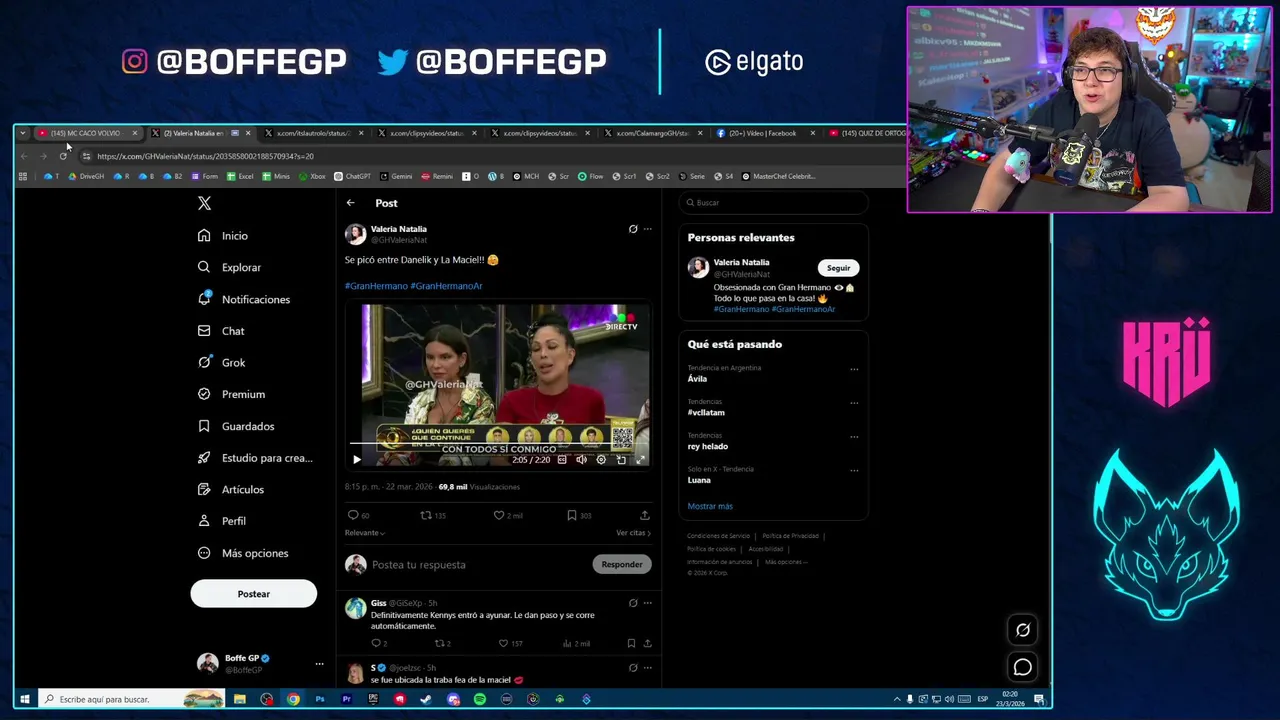Open Guardados bookmarks page

point(236,426)
